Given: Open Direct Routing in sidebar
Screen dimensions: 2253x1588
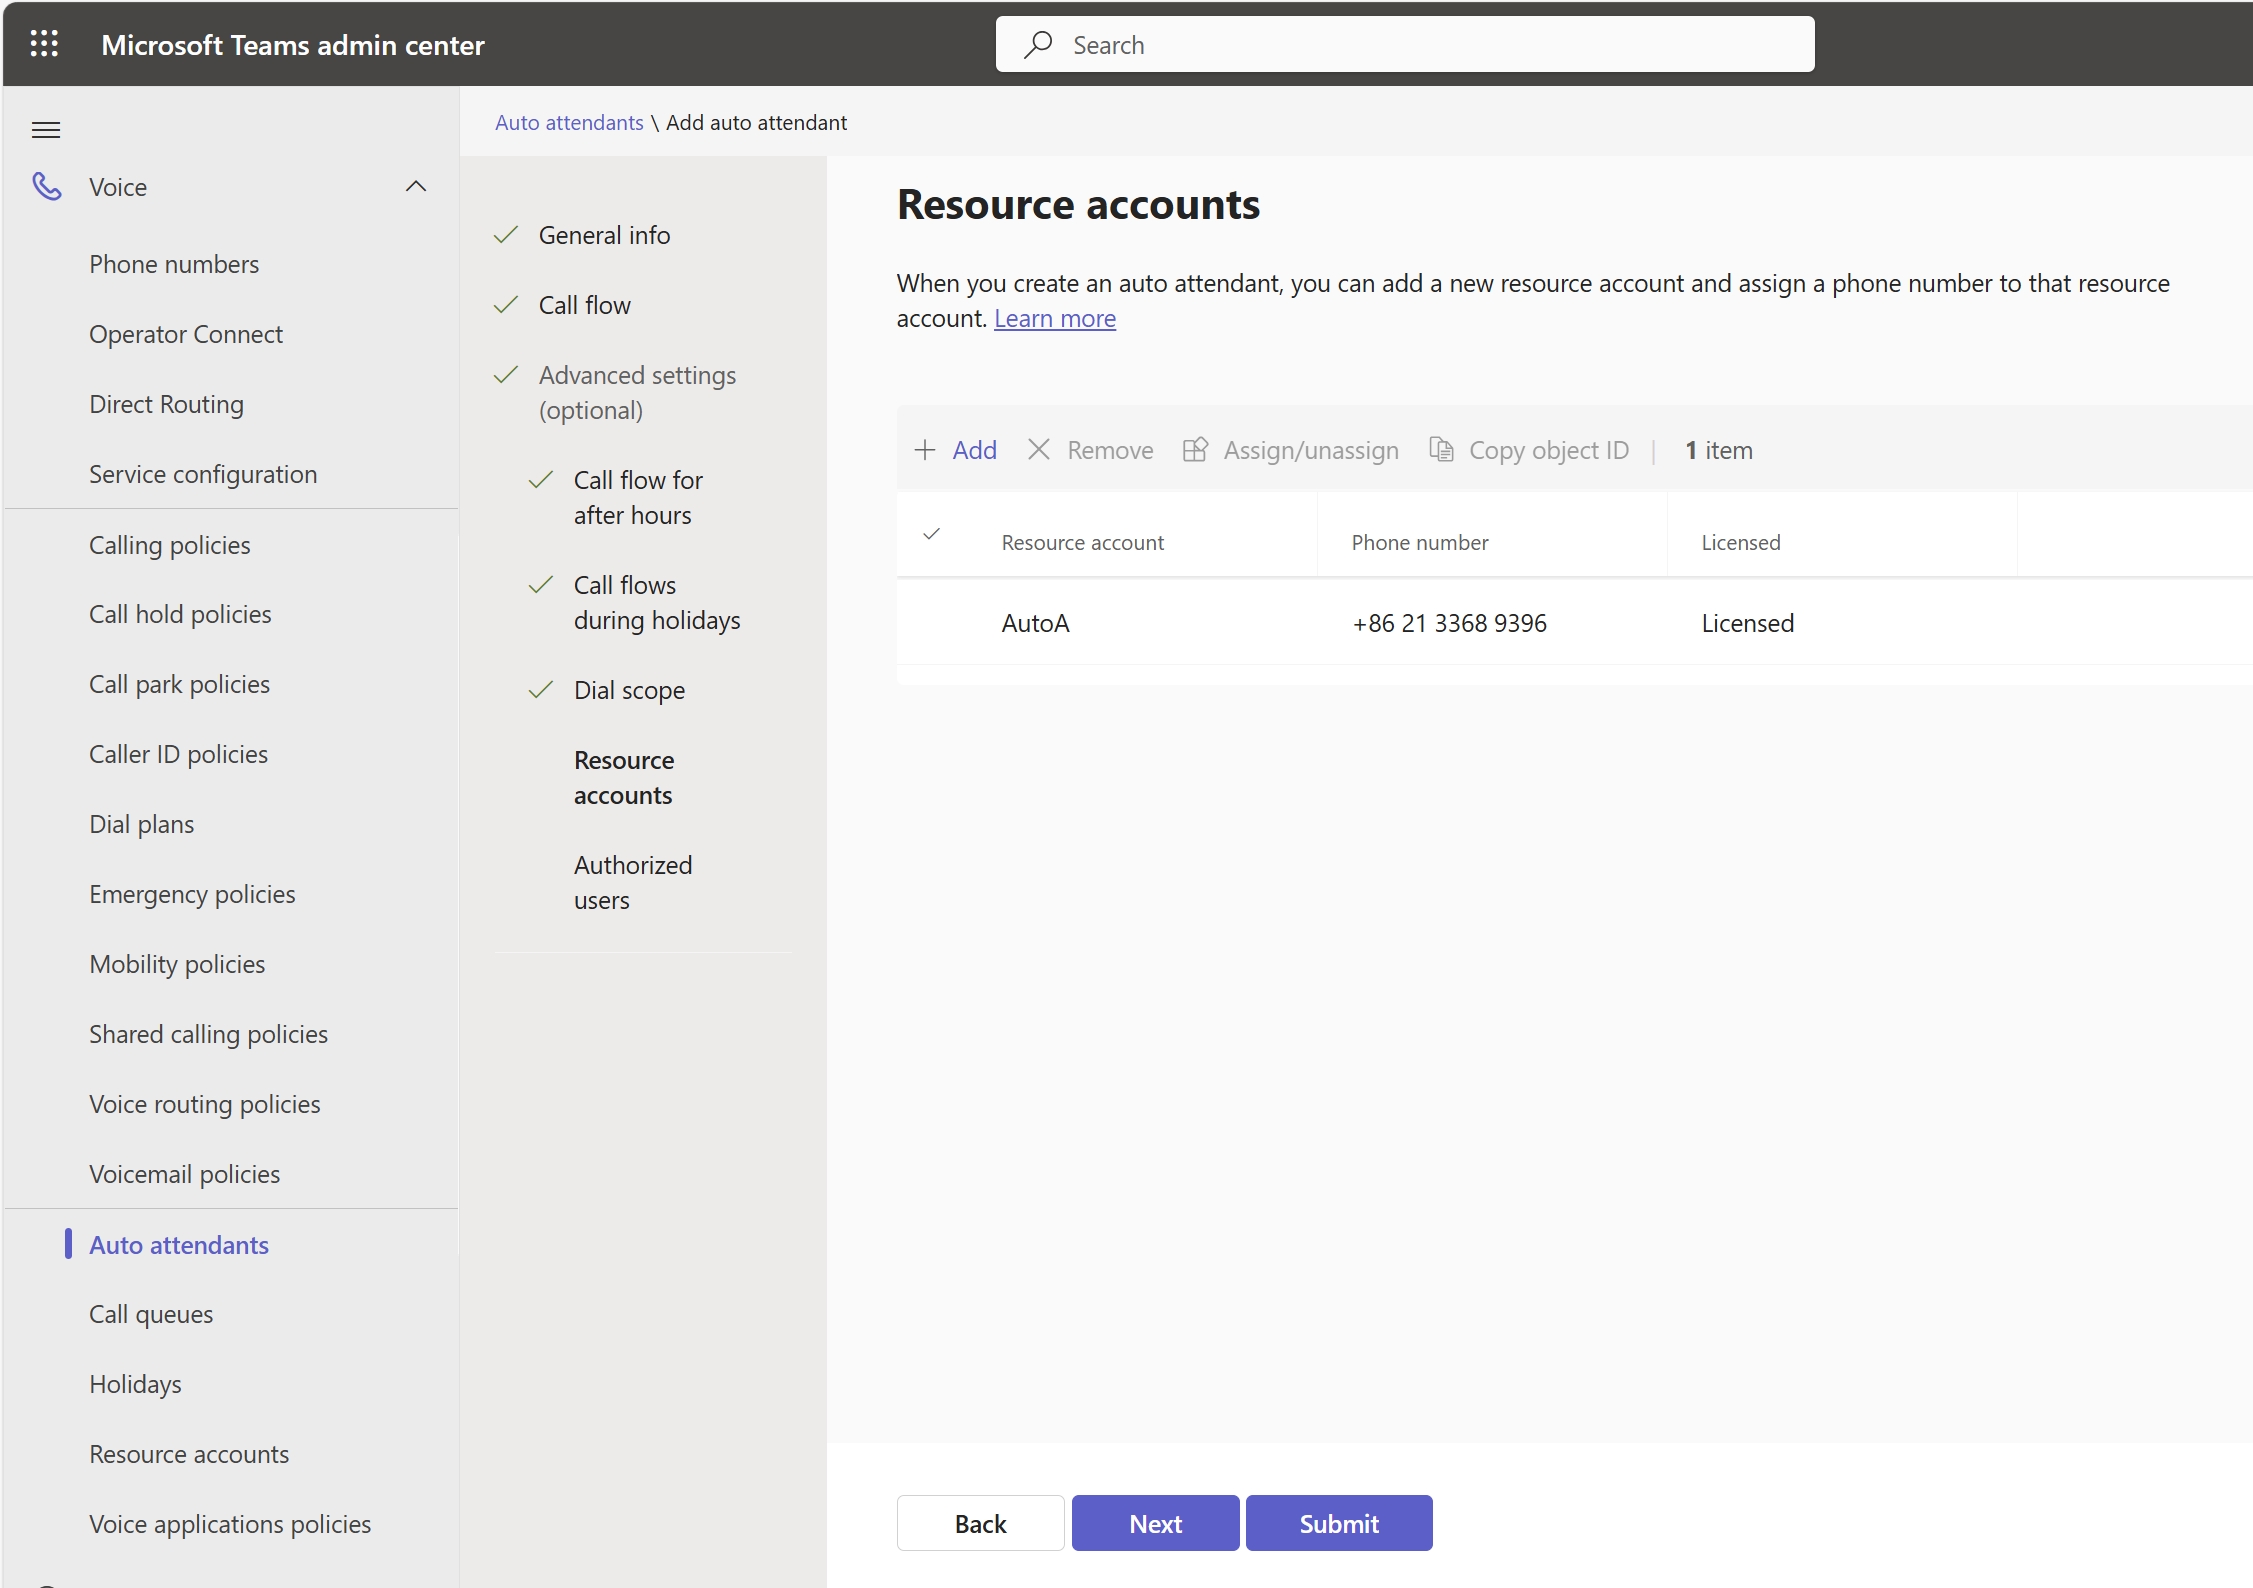Looking at the screenshot, I should [x=166, y=404].
